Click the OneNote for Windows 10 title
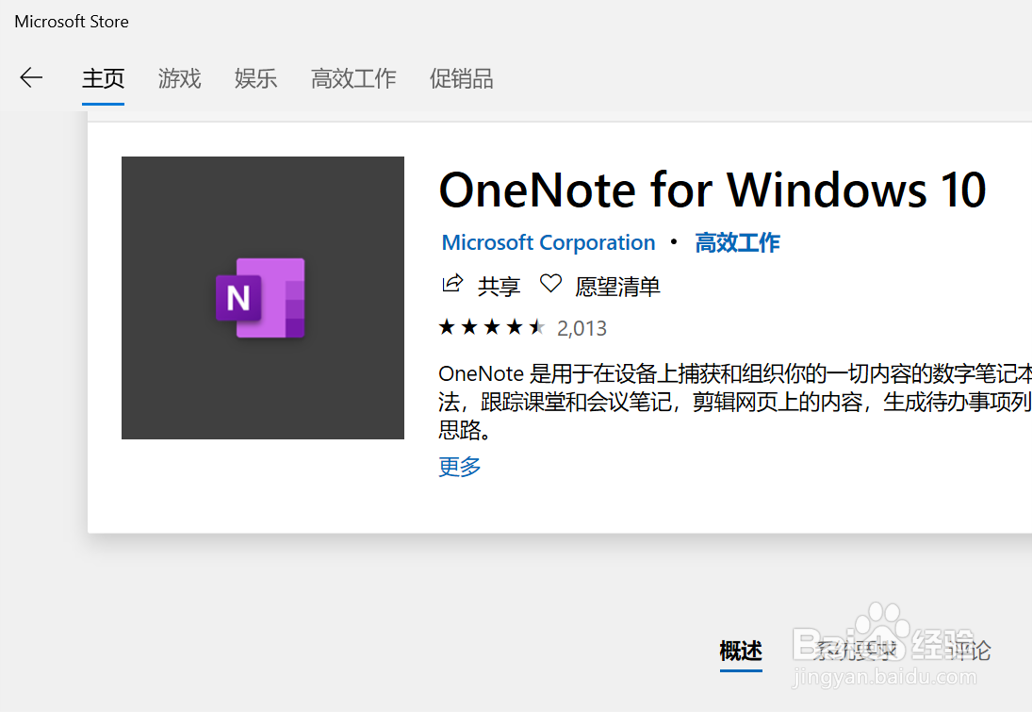Viewport: 1032px width, 712px height. [x=712, y=190]
